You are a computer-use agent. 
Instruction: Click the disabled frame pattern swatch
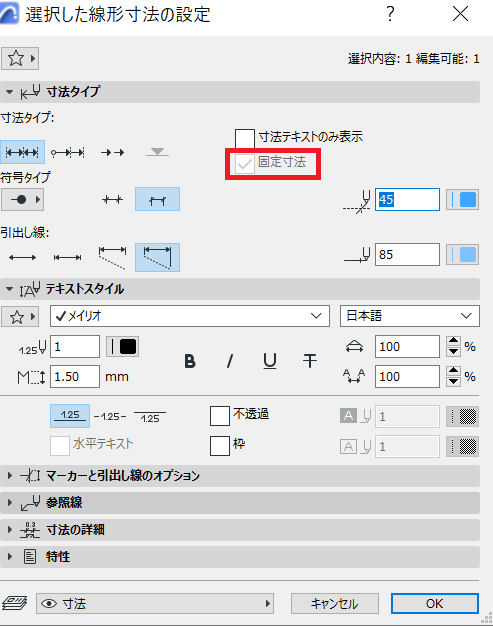[x=462, y=446]
